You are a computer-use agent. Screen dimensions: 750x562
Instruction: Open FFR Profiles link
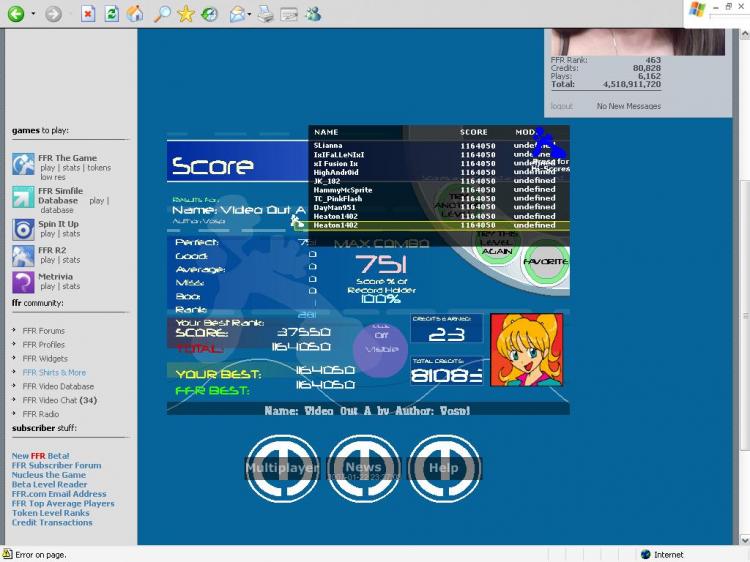(44, 345)
